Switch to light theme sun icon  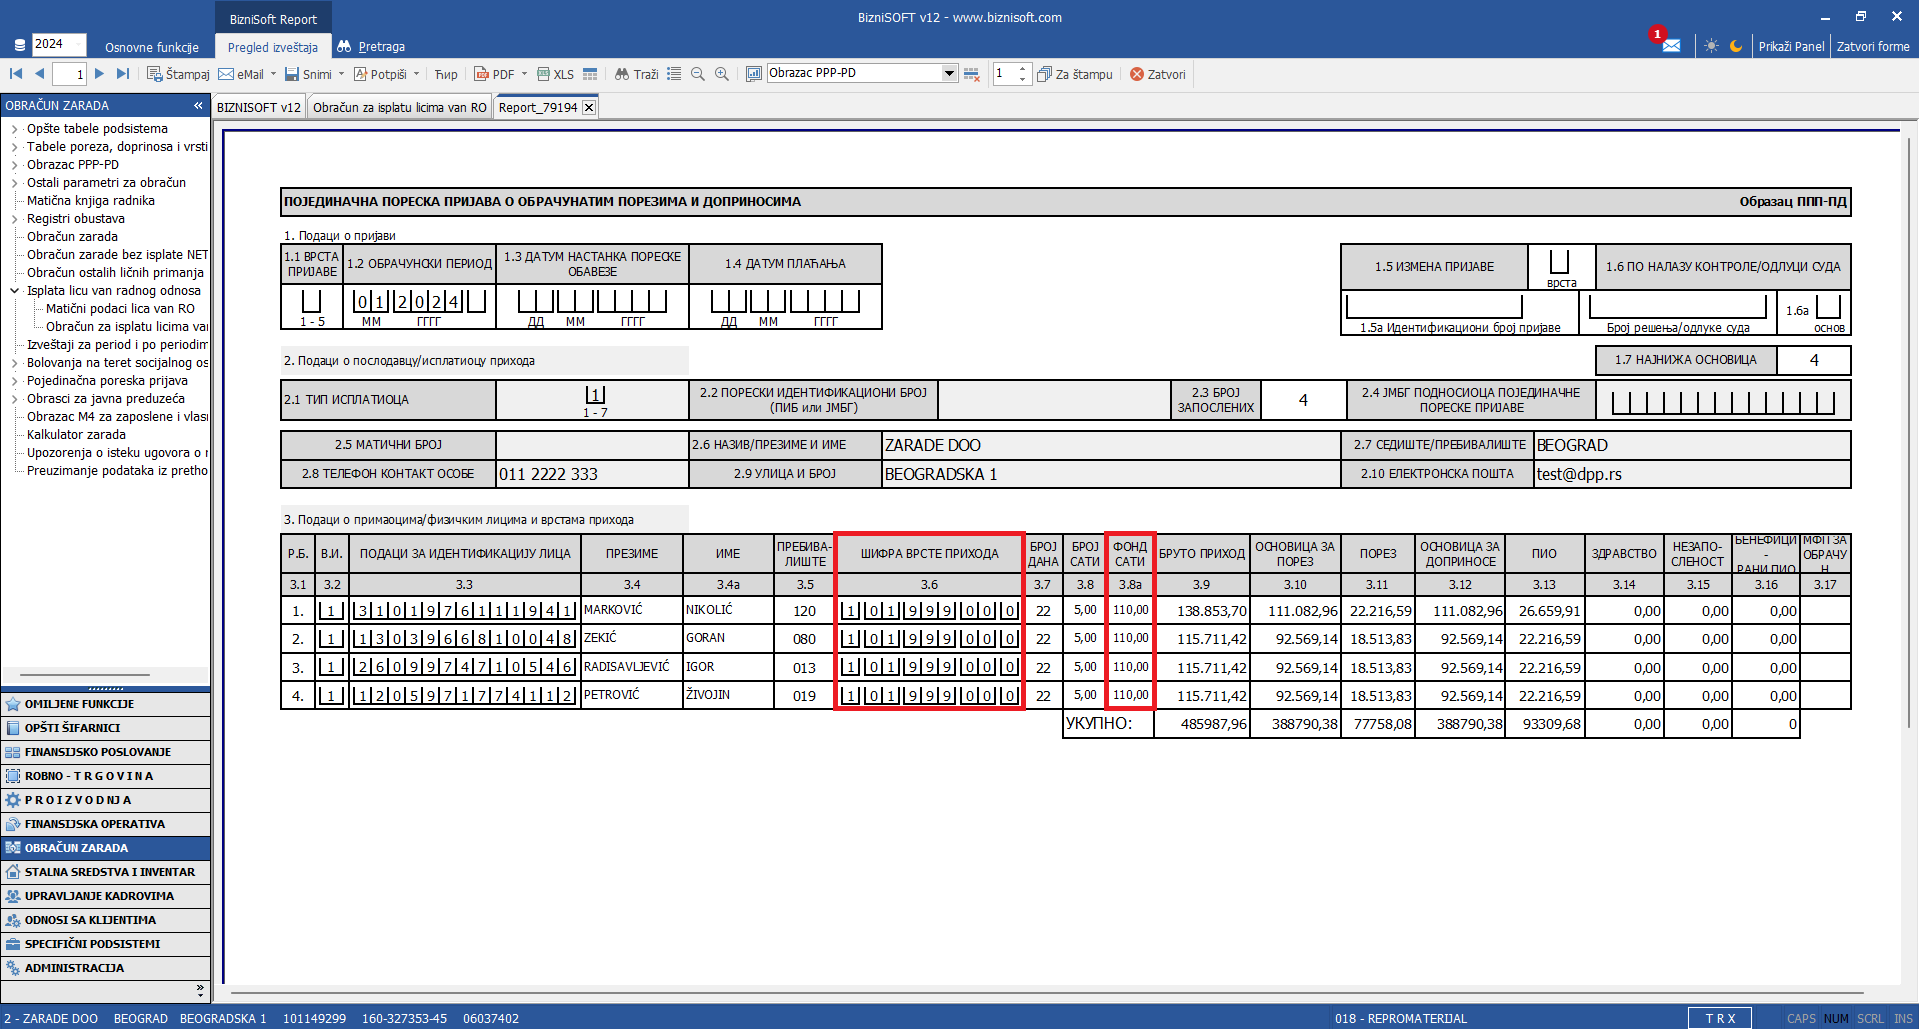click(x=1711, y=46)
